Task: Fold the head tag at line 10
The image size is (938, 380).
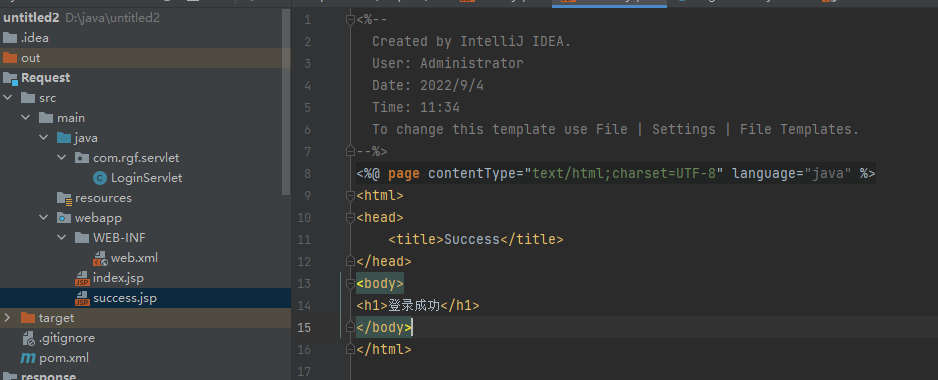Action: point(351,218)
